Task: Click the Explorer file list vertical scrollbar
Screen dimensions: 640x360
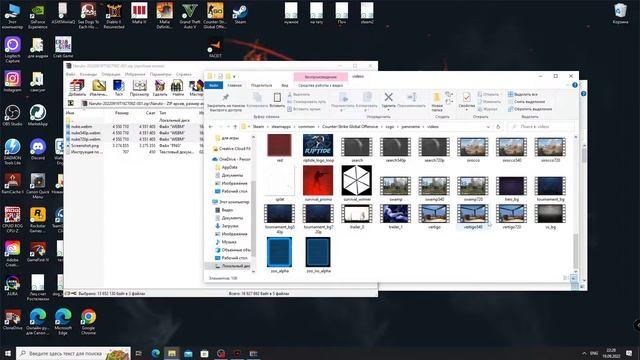Action: point(576,204)
